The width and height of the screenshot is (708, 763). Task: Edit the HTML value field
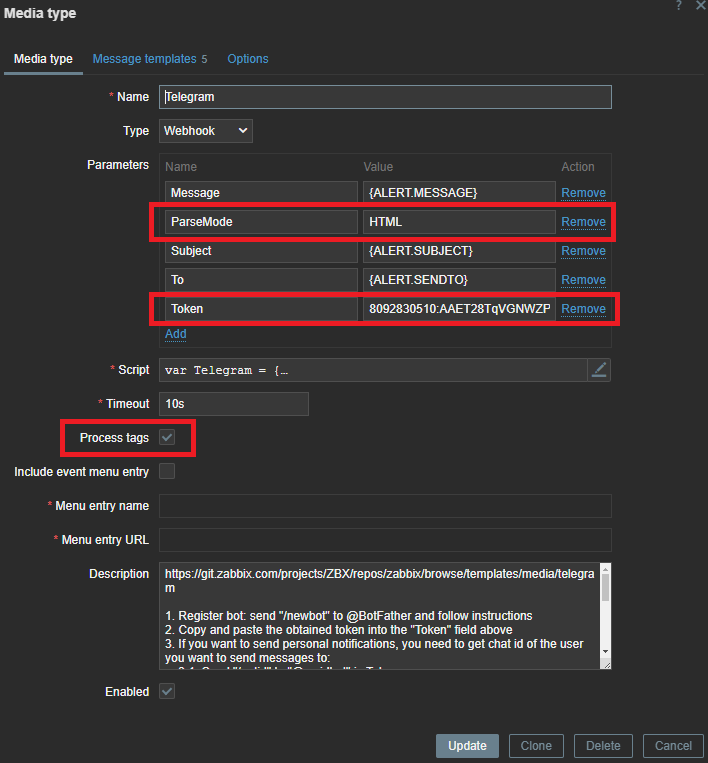(x=459, y=222)
